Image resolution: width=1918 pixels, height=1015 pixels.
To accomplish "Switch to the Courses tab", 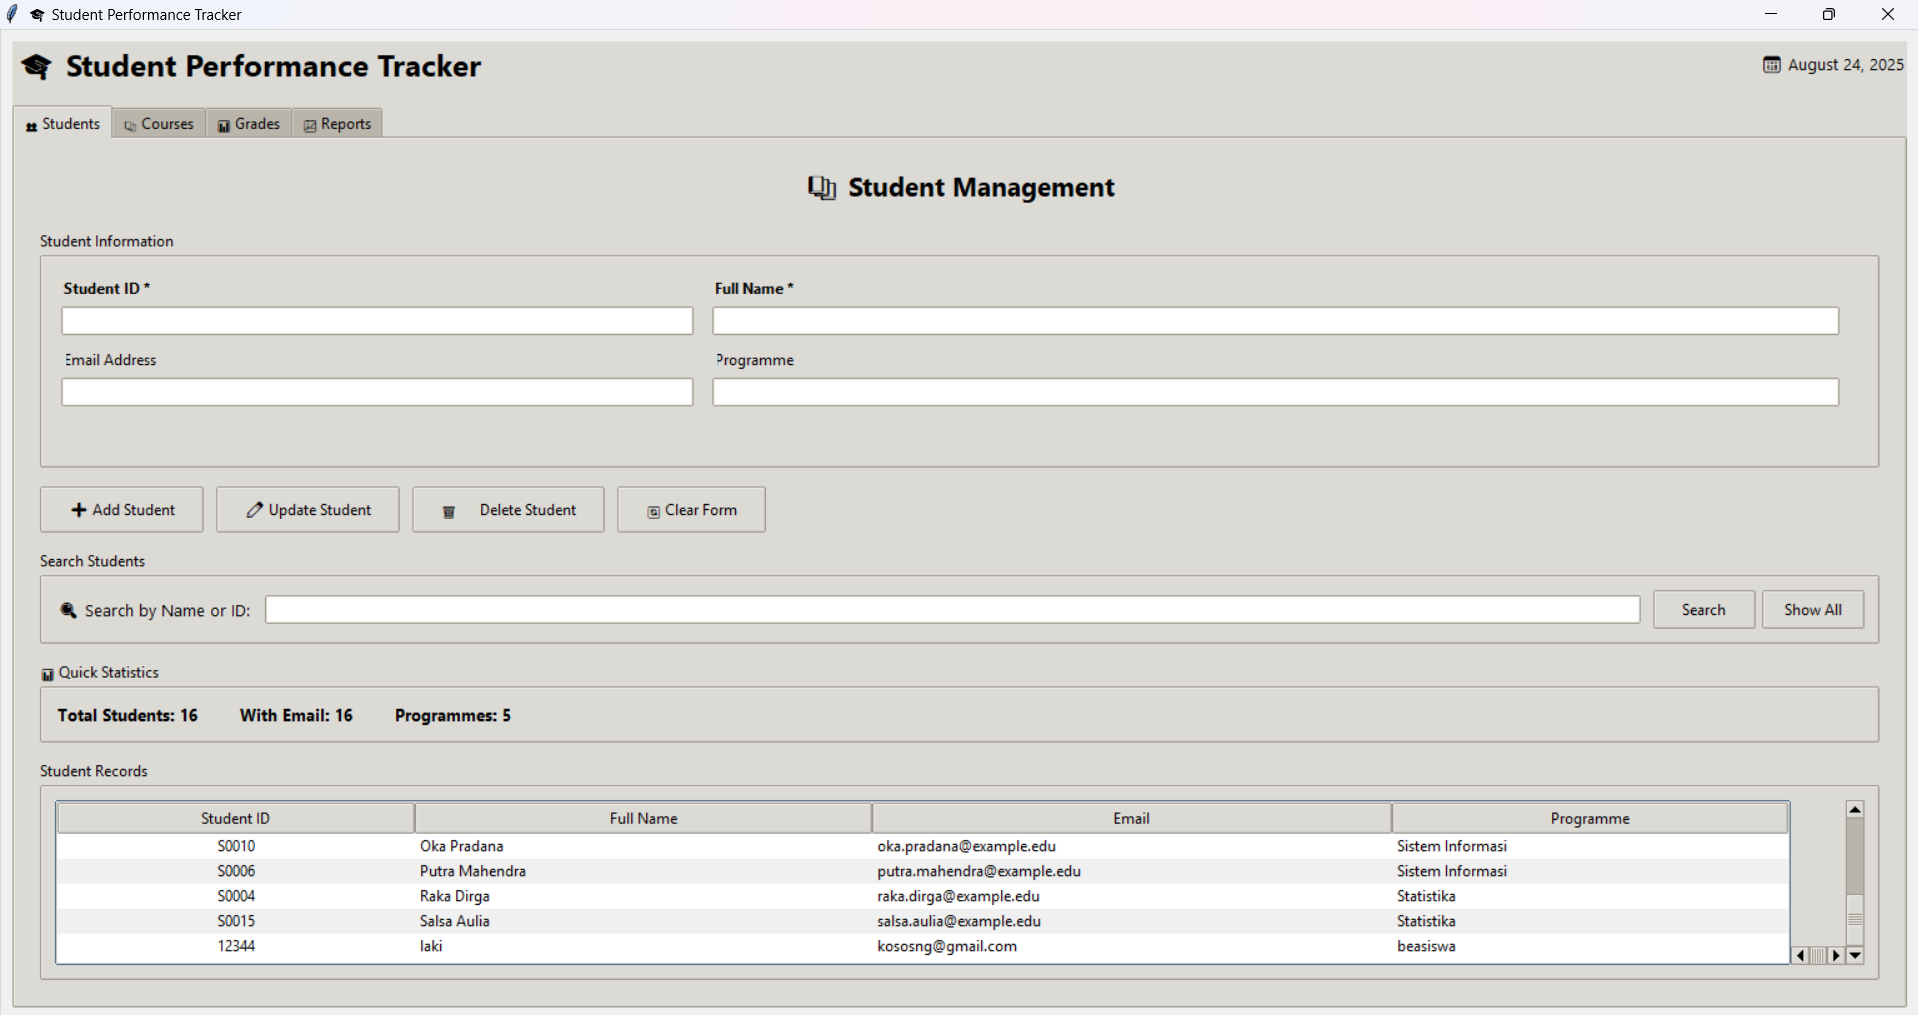I will click(x=158, y=123).
